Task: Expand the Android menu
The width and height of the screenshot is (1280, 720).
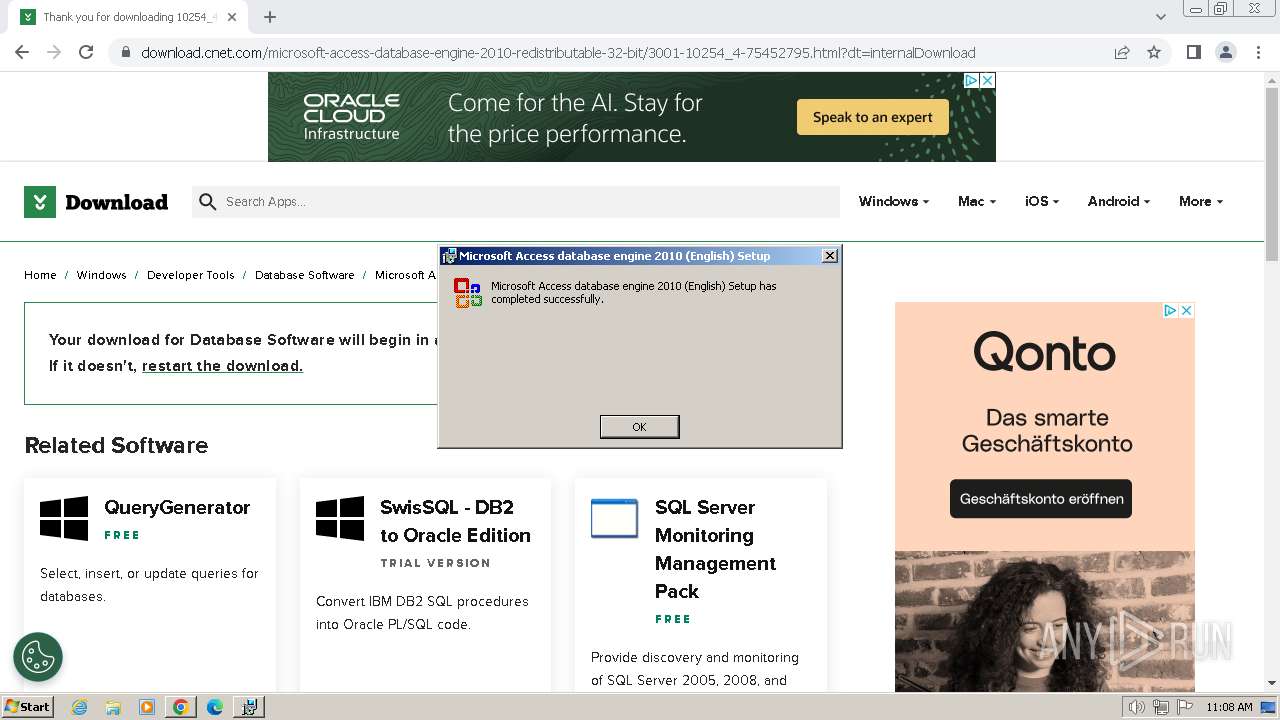Action: pyautogui.click(x=1118, y=201)
